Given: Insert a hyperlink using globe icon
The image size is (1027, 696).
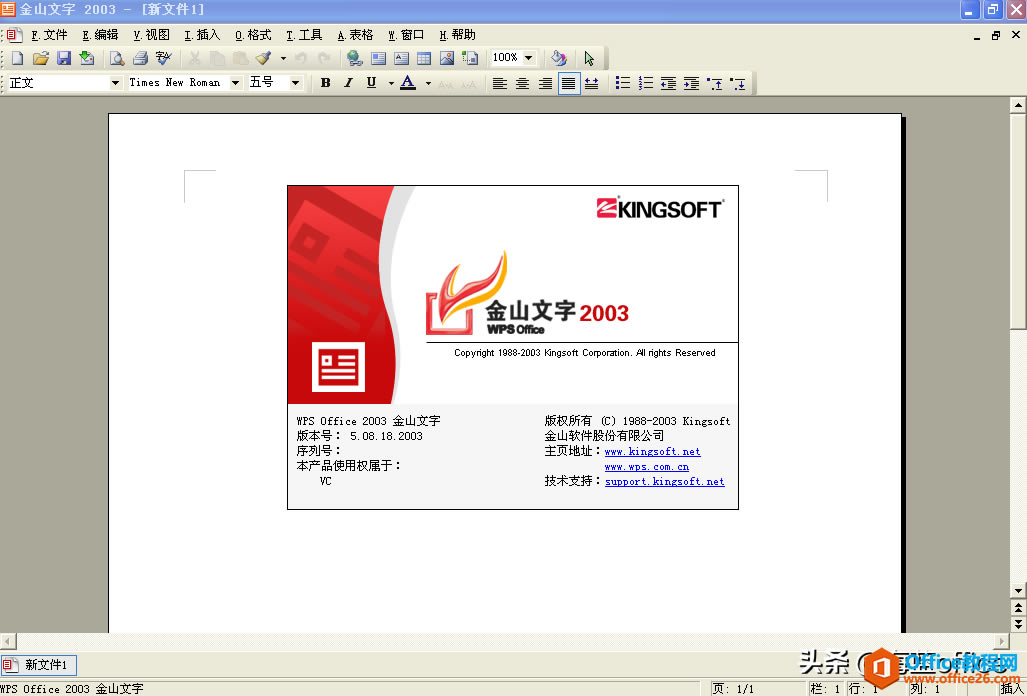Looking at the screenshot, I should click(x=354, y=58).
